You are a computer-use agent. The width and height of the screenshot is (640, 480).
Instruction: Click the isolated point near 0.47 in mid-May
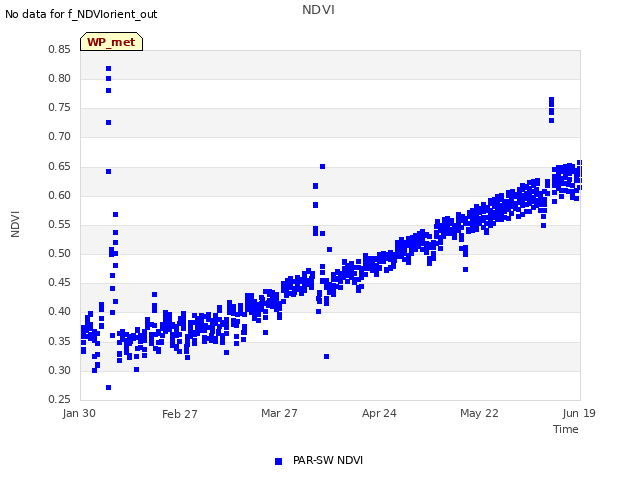pos(465,269)
